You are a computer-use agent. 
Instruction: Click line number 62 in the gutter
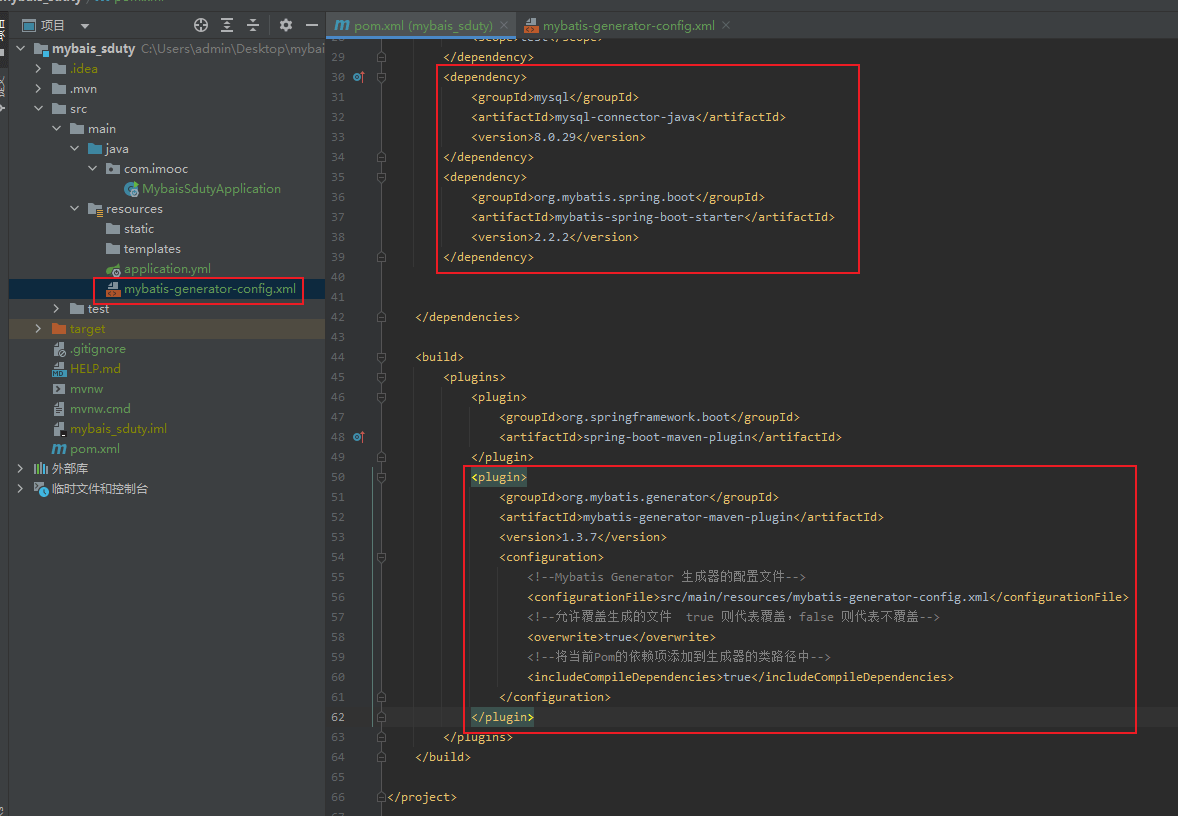point(338,717)
